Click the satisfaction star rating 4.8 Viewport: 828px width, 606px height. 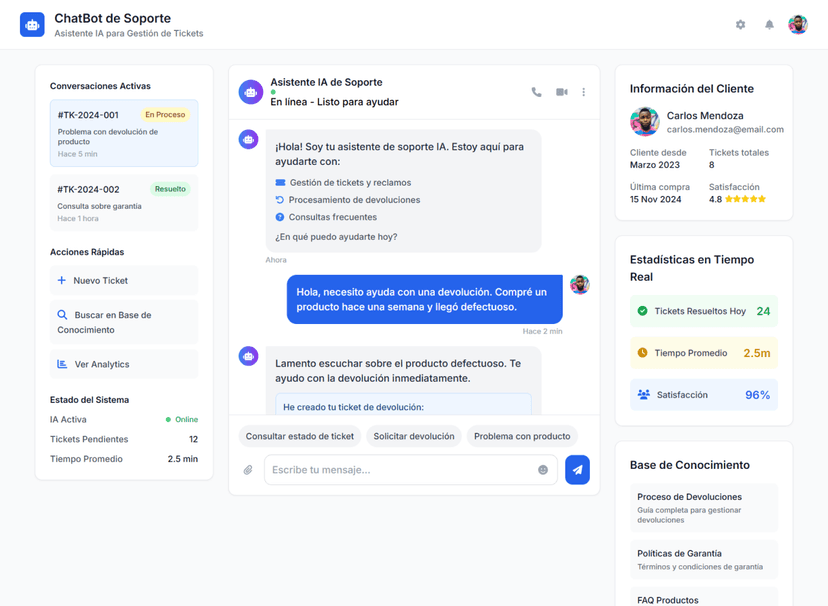point(738,199)
